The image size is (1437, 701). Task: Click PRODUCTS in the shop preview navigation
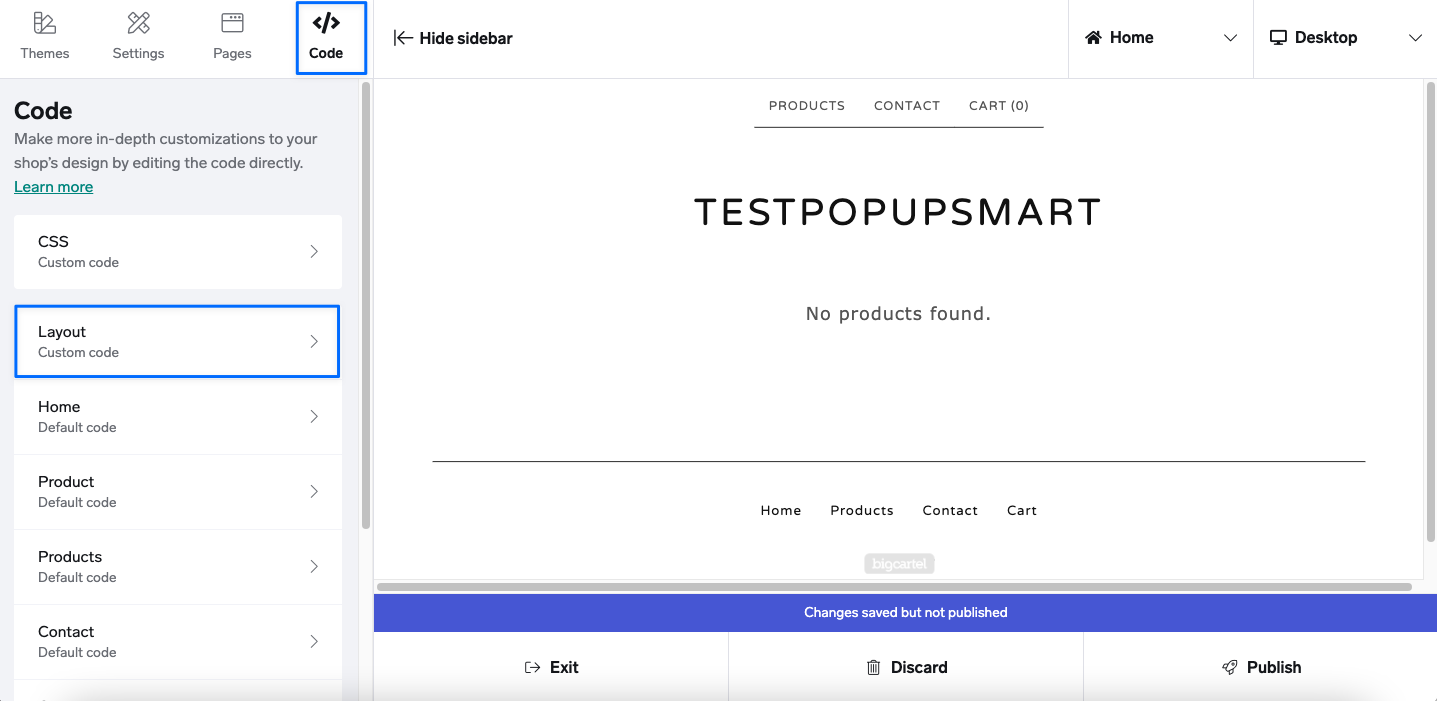807,105
